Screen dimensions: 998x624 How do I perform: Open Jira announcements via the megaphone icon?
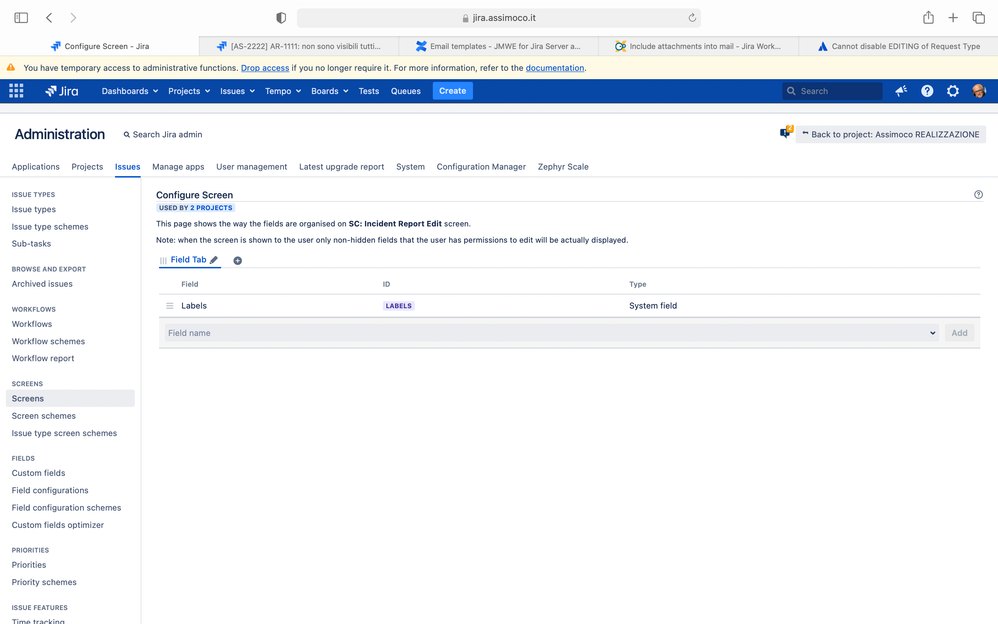click(900, 90)
